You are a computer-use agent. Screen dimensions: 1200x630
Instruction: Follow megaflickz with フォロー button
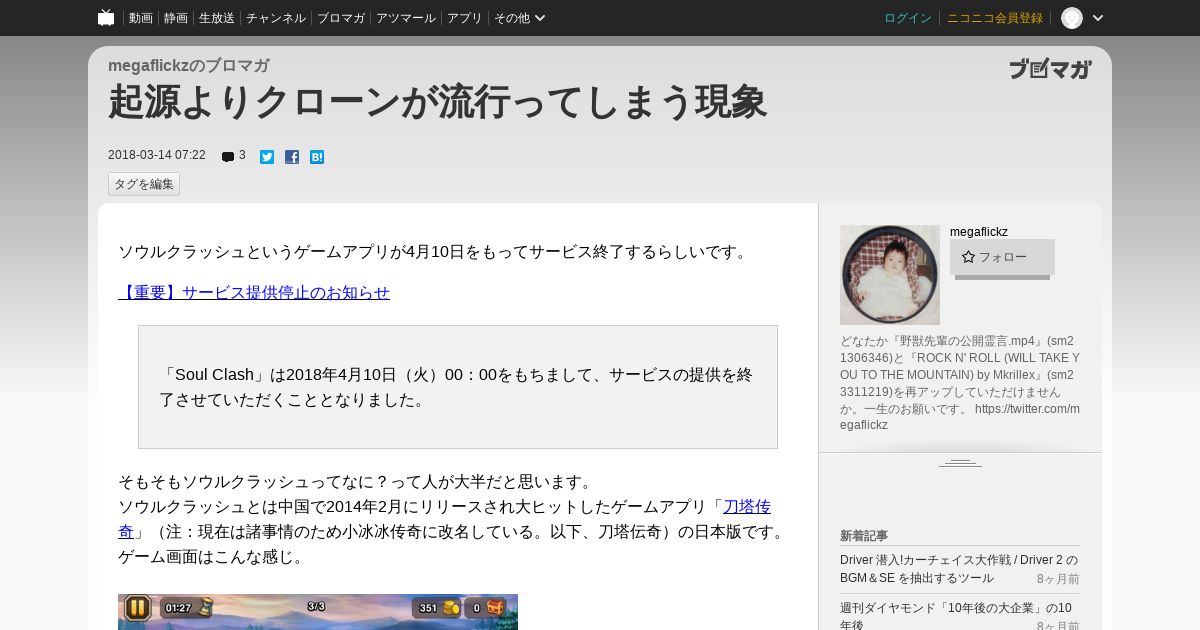(x=1002, y=257)
